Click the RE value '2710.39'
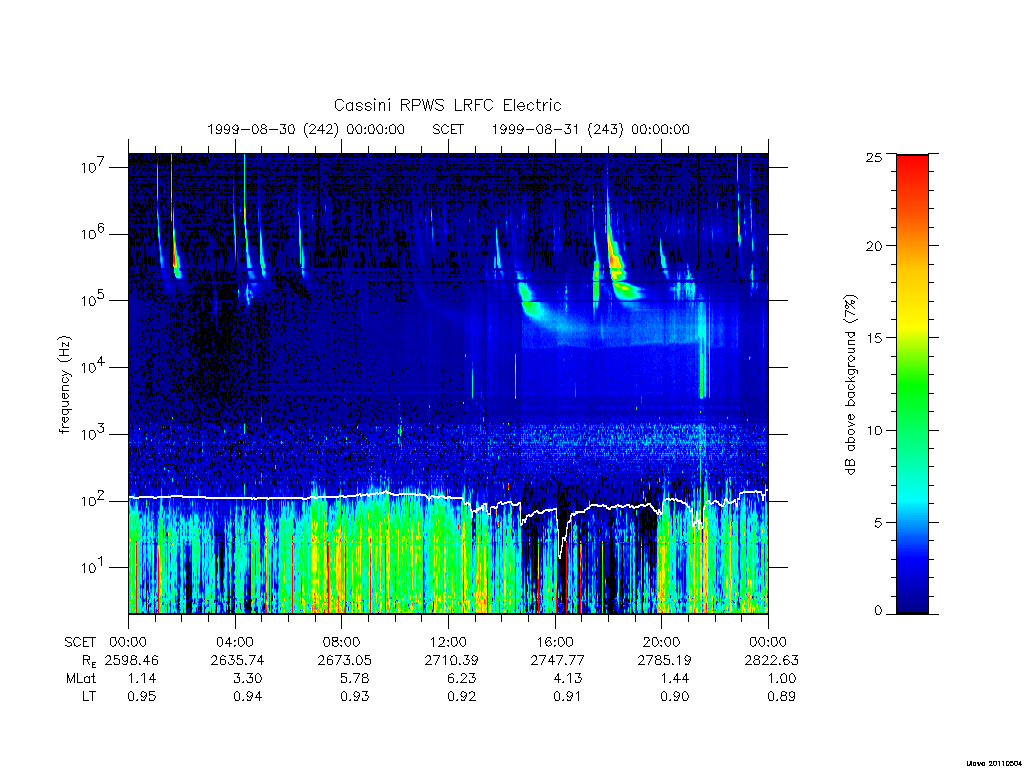1024x768 pixels. click(451, 660)
